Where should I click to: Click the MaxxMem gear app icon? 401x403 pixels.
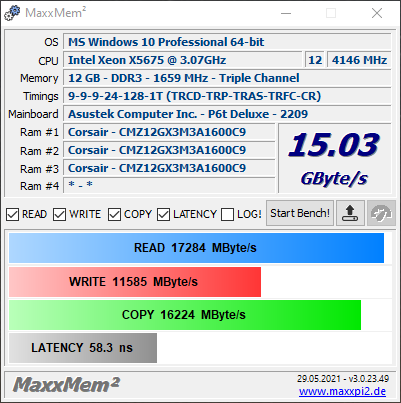pos(12,13)
